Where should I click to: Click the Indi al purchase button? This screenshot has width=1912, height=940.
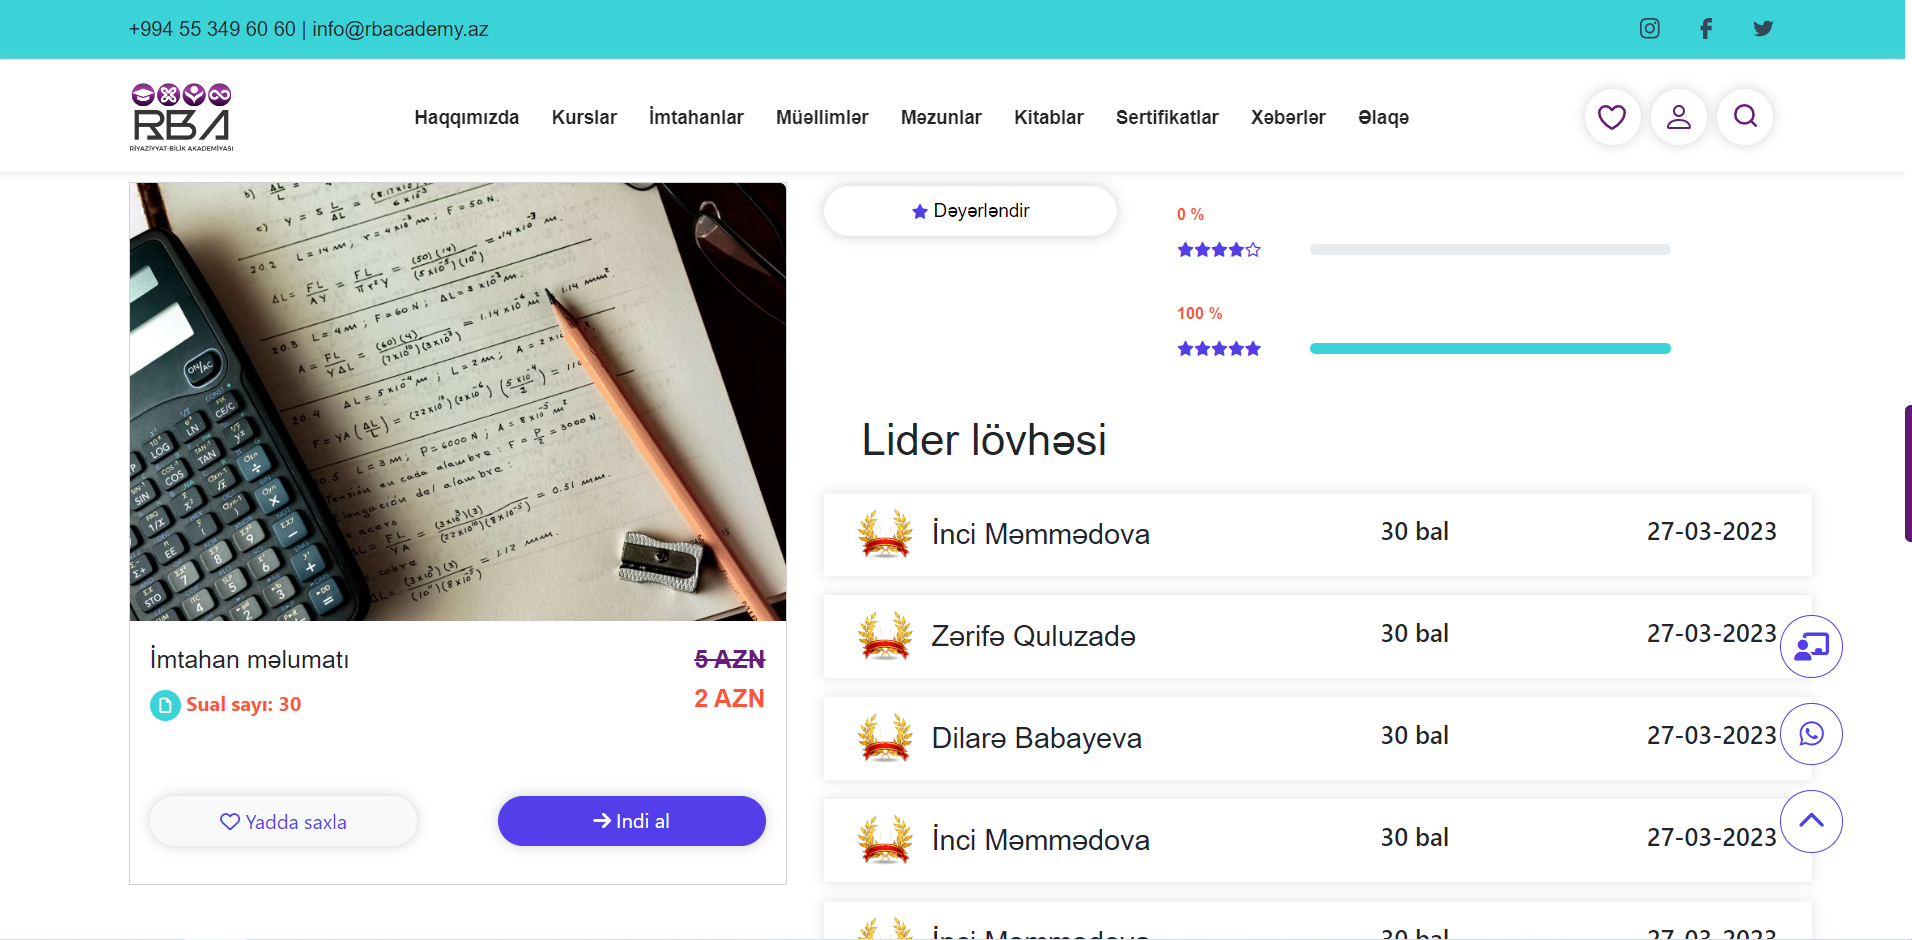tap(632, 821)
